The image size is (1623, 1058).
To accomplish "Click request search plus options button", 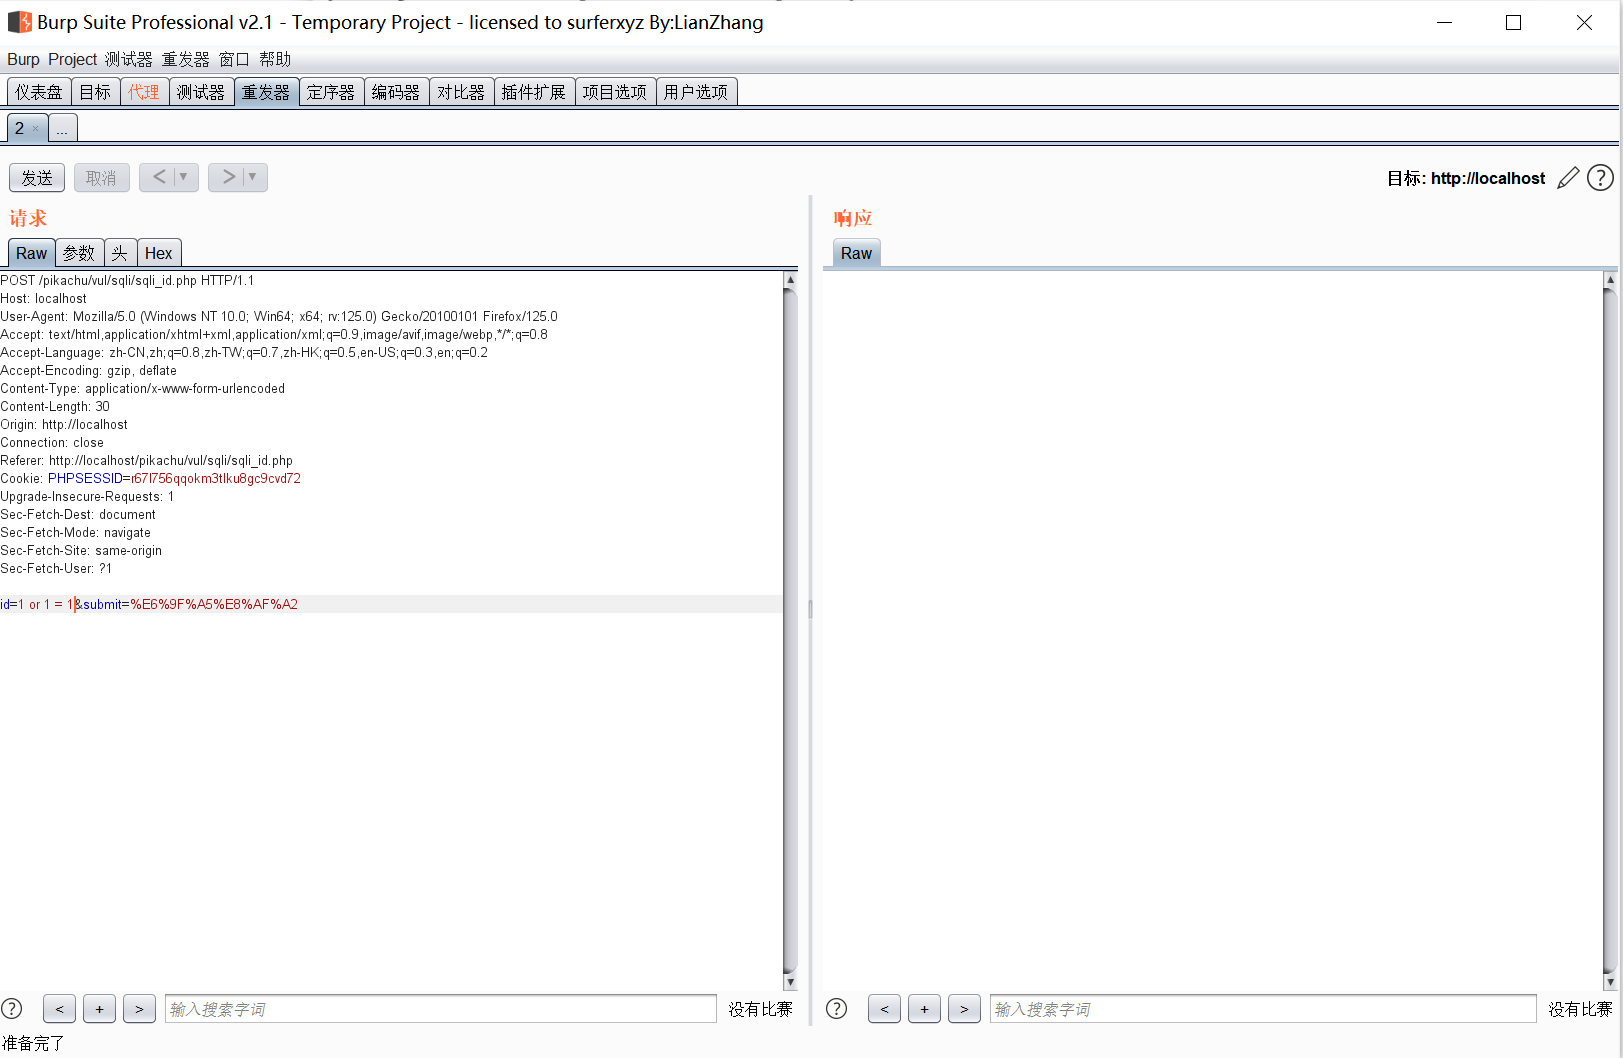I will pyautogui.click(x=99, y=1009).
